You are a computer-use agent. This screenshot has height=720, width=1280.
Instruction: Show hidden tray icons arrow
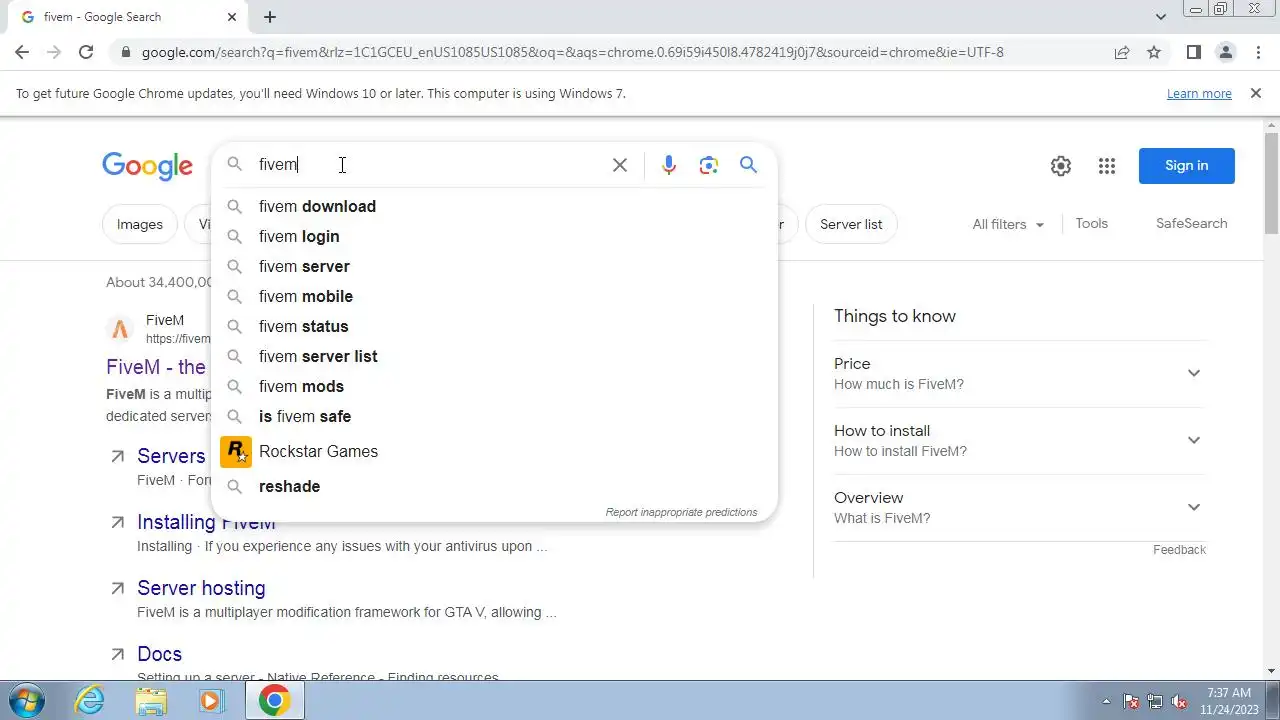pos(1106,701)
